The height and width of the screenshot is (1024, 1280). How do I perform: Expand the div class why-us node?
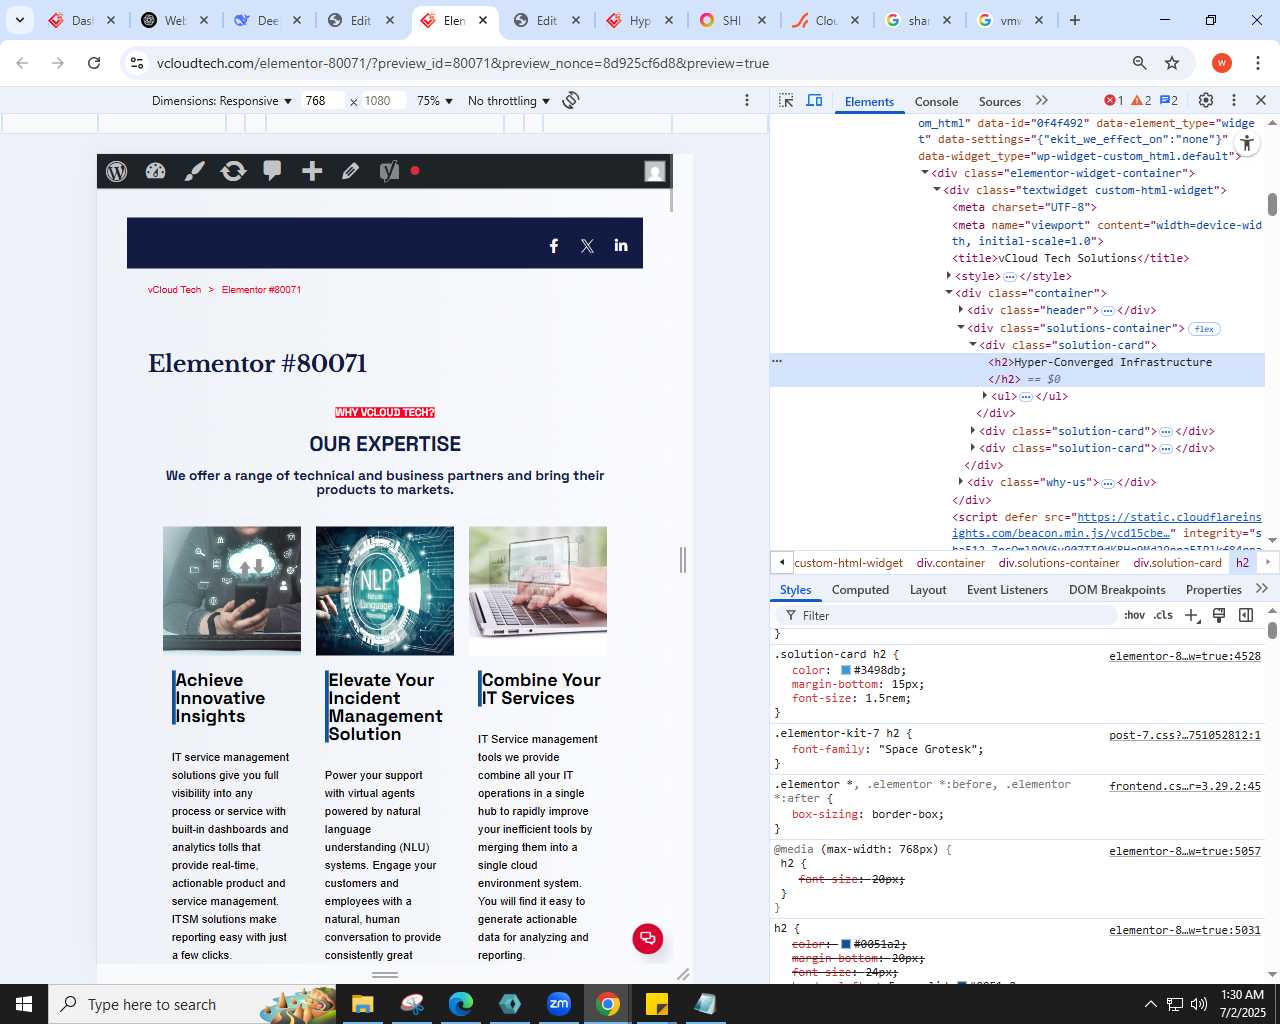pos(961,482)
